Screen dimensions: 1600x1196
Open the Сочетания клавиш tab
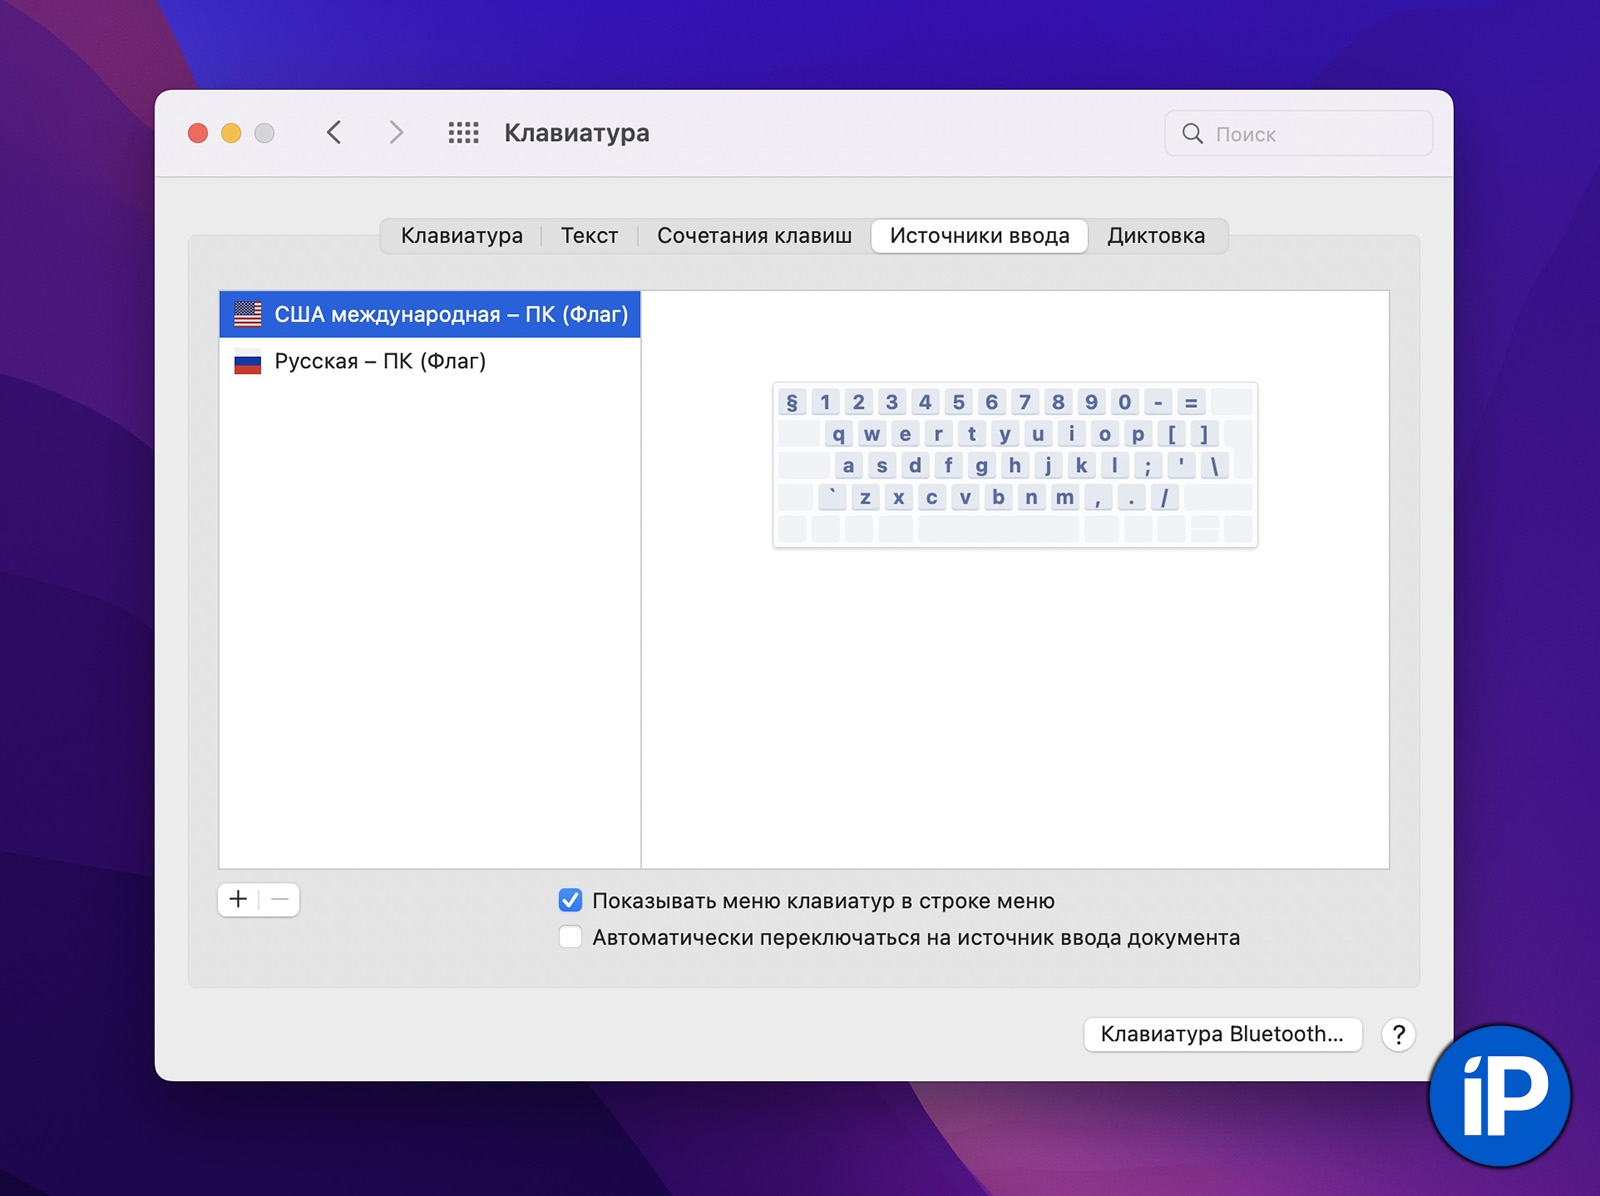[754, 236]
